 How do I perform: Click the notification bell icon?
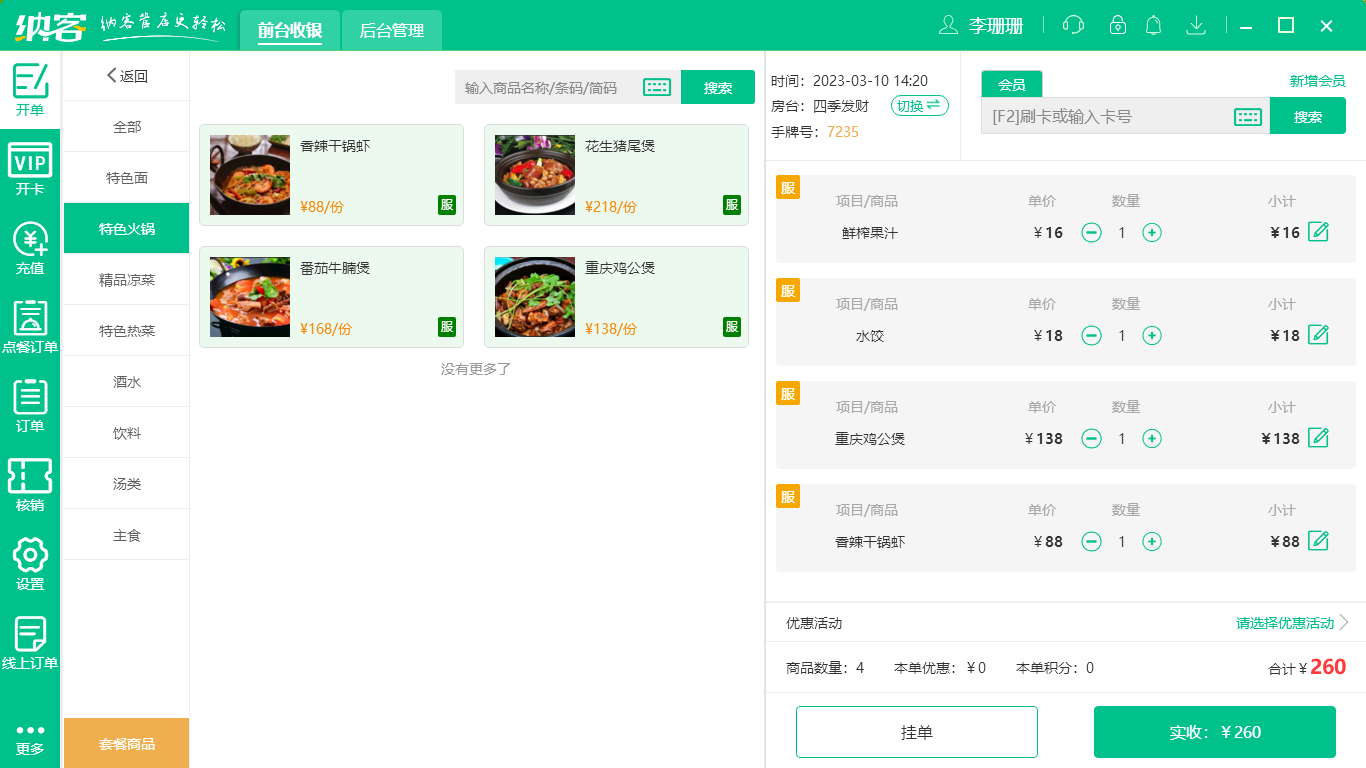(x=1153, y=24)
